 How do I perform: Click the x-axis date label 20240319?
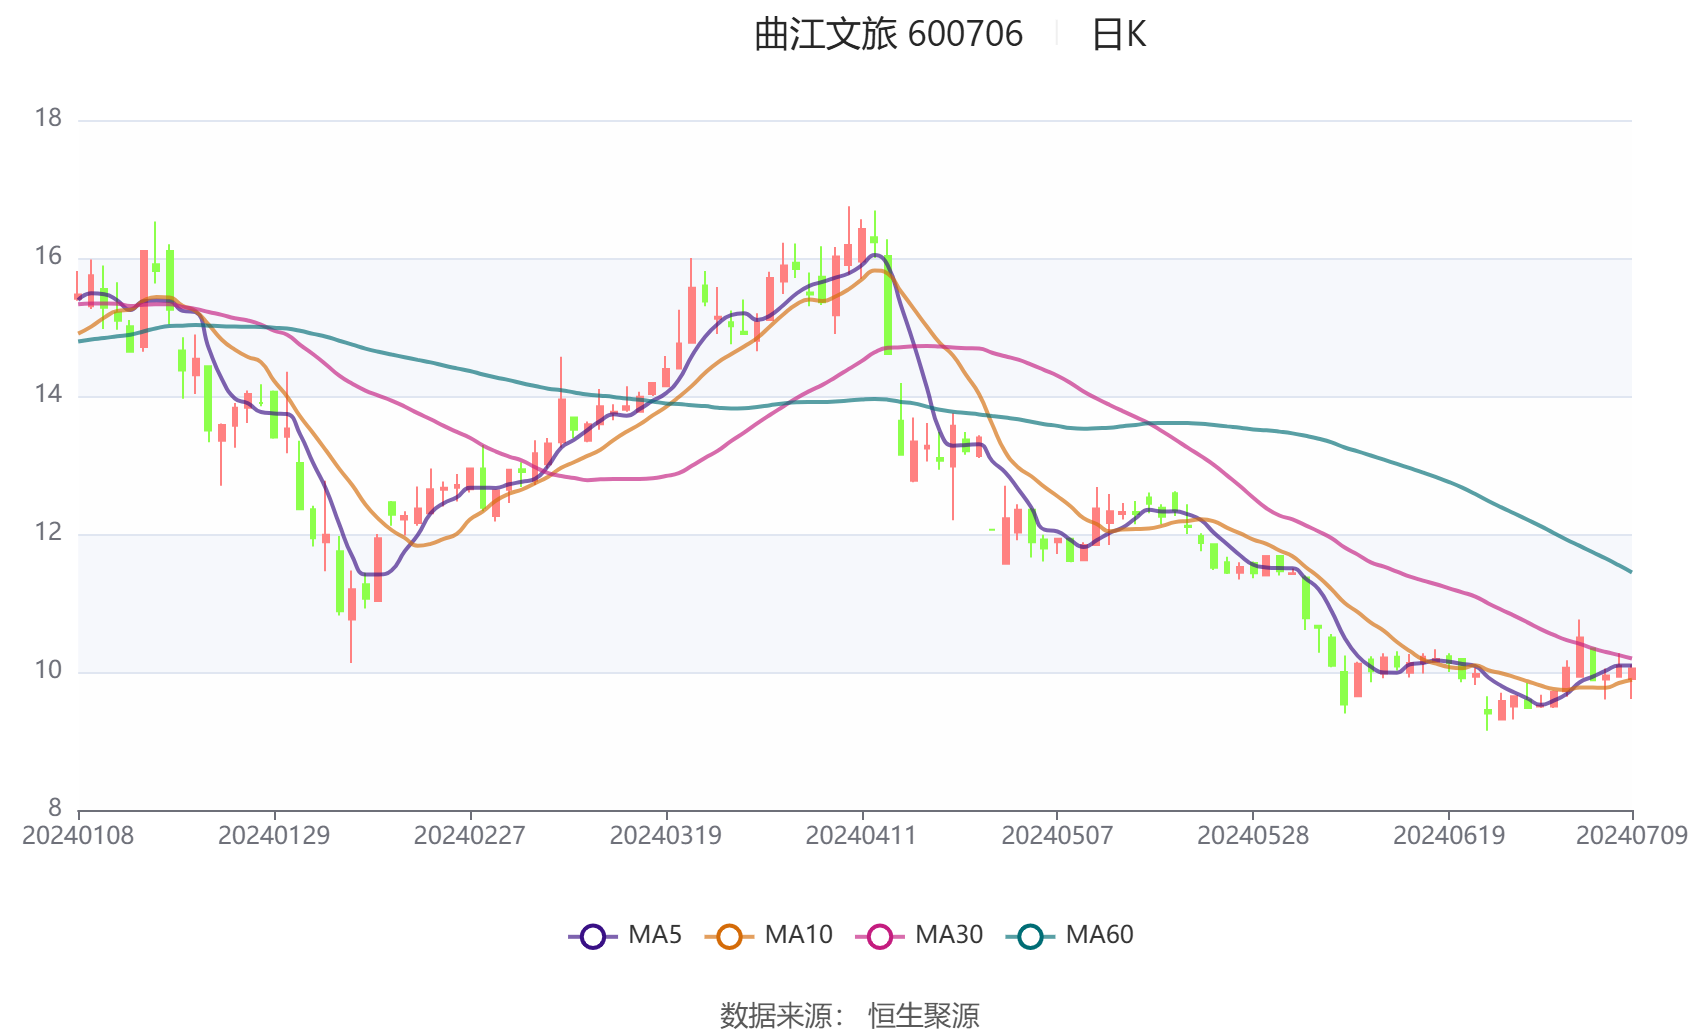[666, 836]
